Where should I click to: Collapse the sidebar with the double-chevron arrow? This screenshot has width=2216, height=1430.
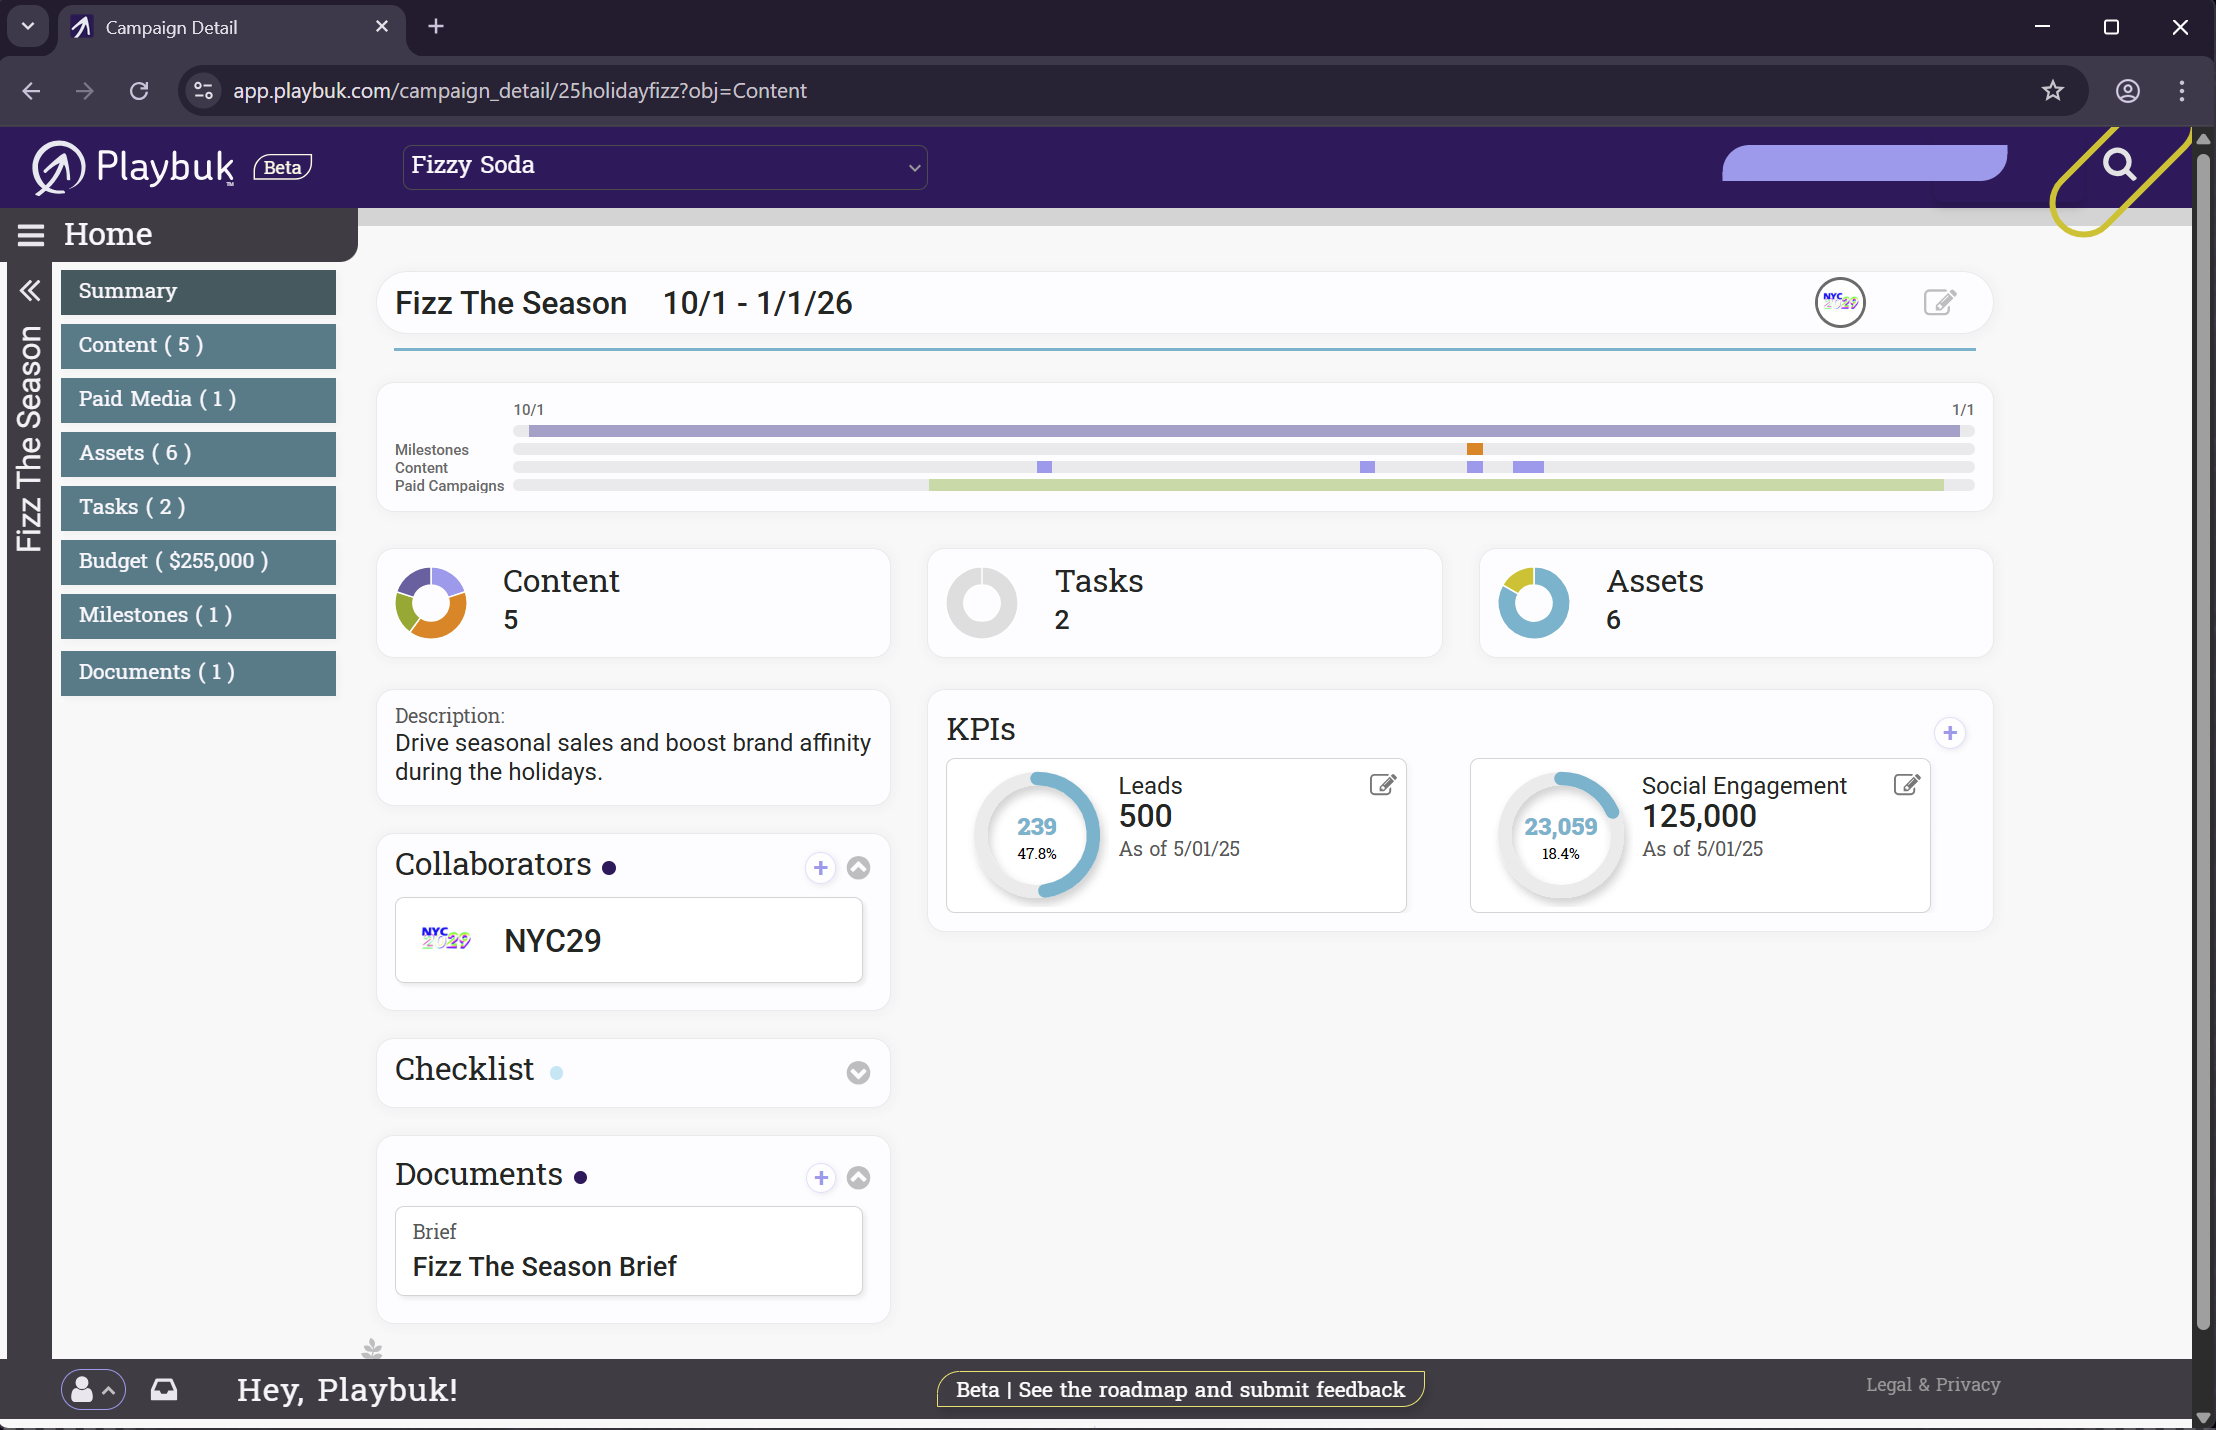[x=30, y=290]
